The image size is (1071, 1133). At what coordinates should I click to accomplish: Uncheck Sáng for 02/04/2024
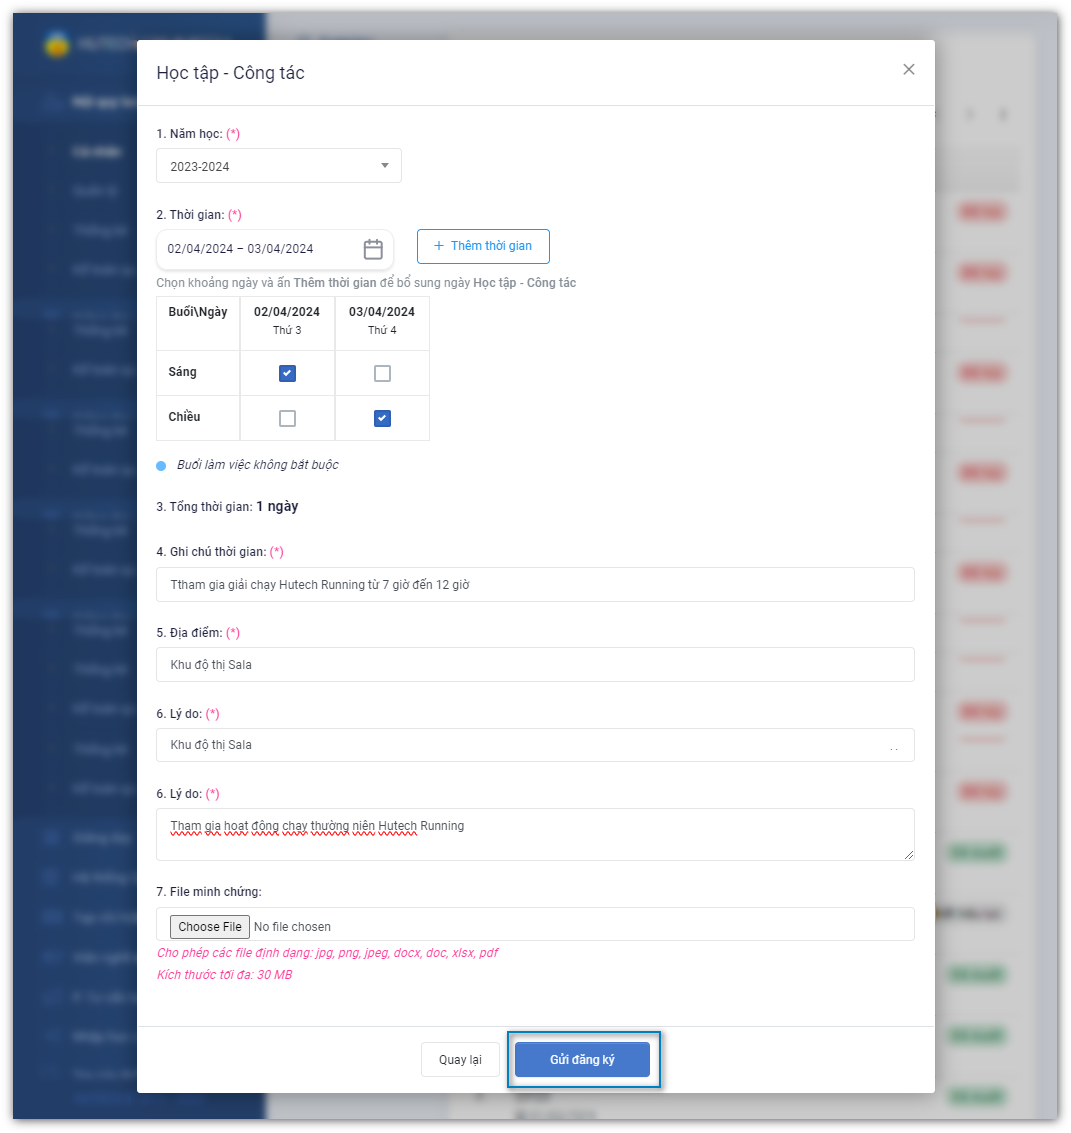coord(287,373)
